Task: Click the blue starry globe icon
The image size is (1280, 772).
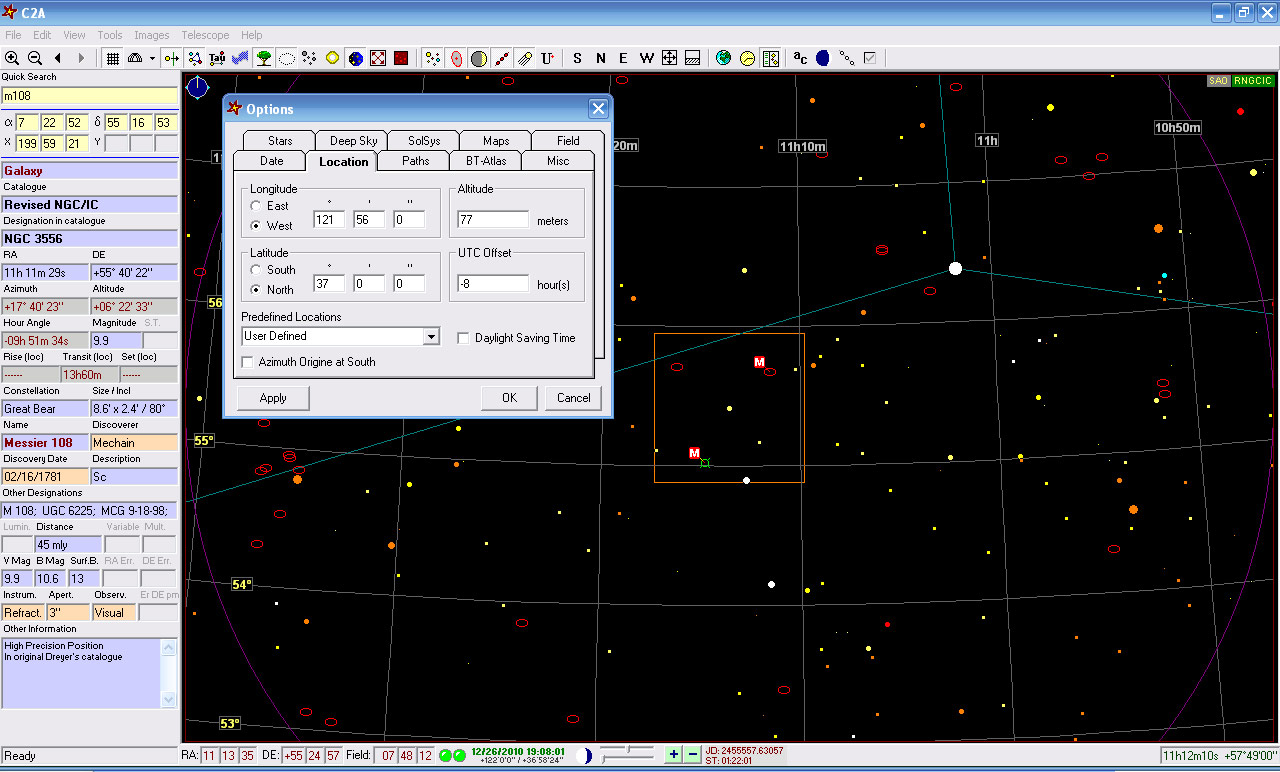Action: [x=356, y=58]
